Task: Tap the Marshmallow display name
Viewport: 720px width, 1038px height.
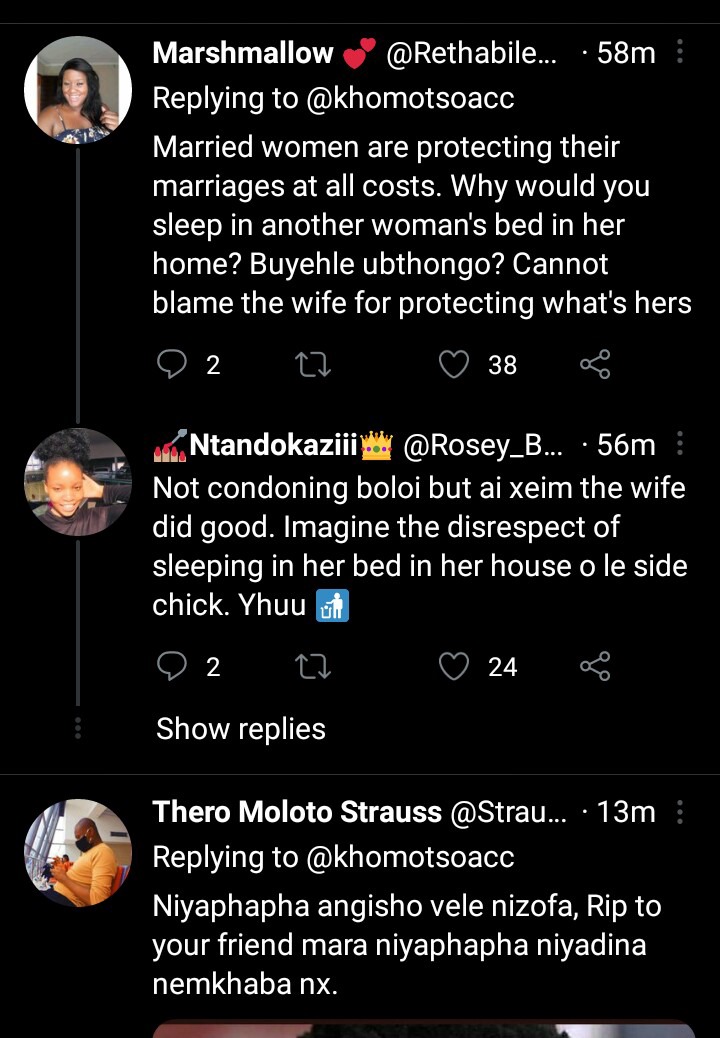Action: click(x=243, y=53)
